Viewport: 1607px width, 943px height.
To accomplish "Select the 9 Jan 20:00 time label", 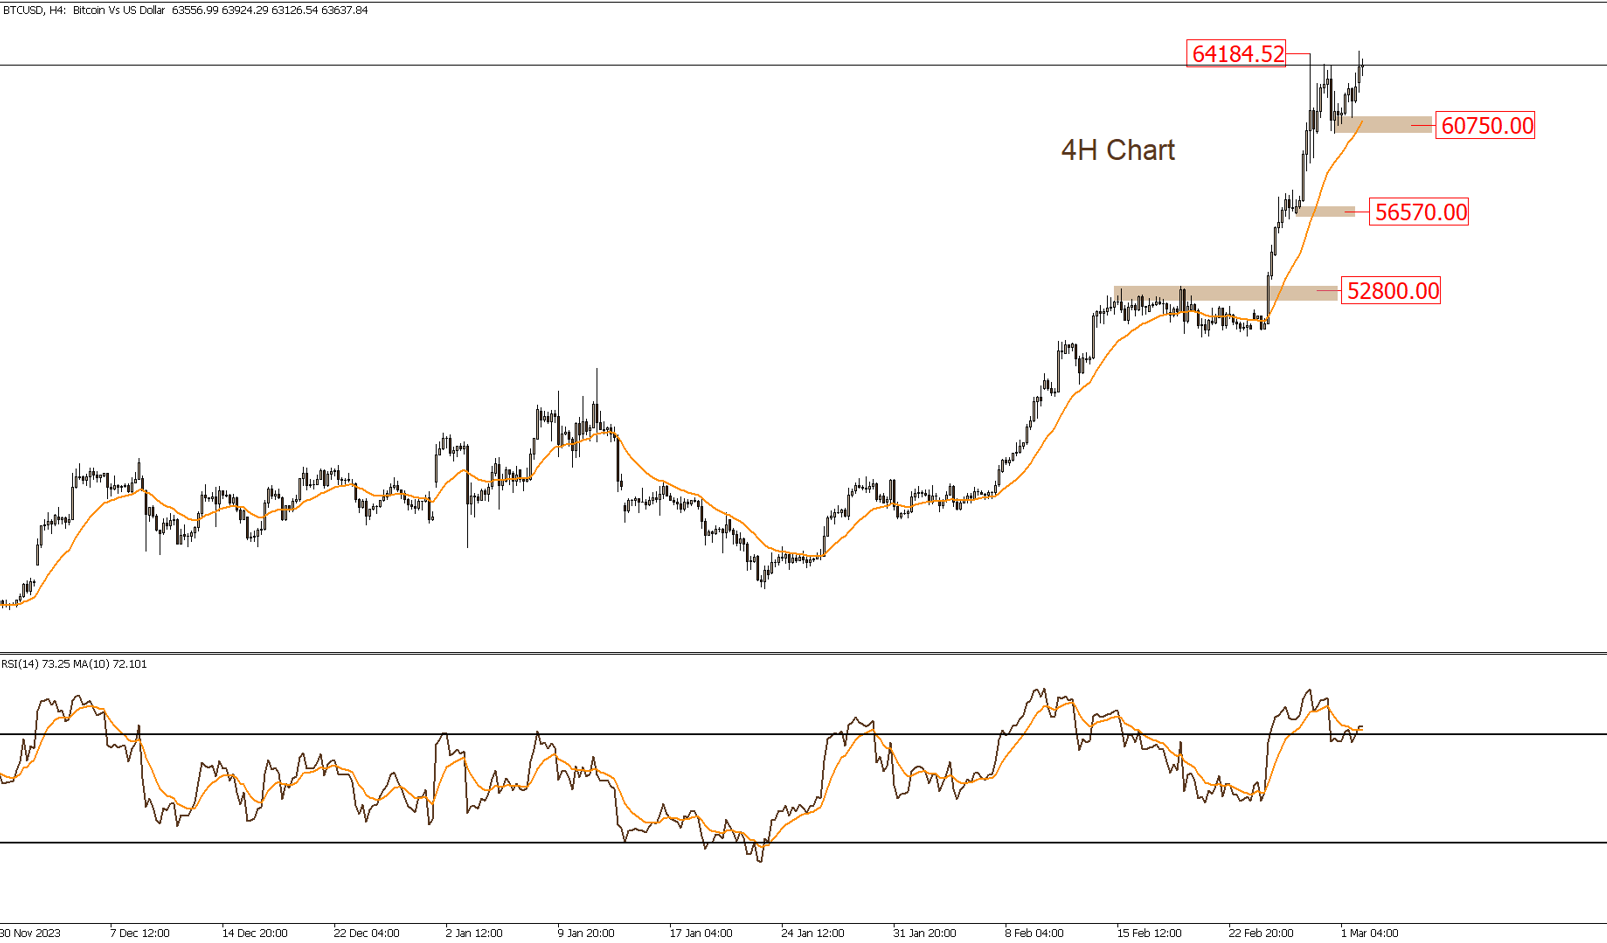I will (585, 933).
